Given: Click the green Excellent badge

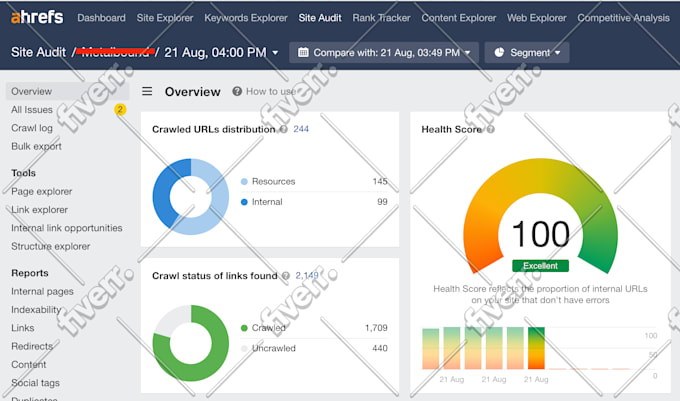Looking at the screenshot, I should pyautogui.click(x=540, y=266).
